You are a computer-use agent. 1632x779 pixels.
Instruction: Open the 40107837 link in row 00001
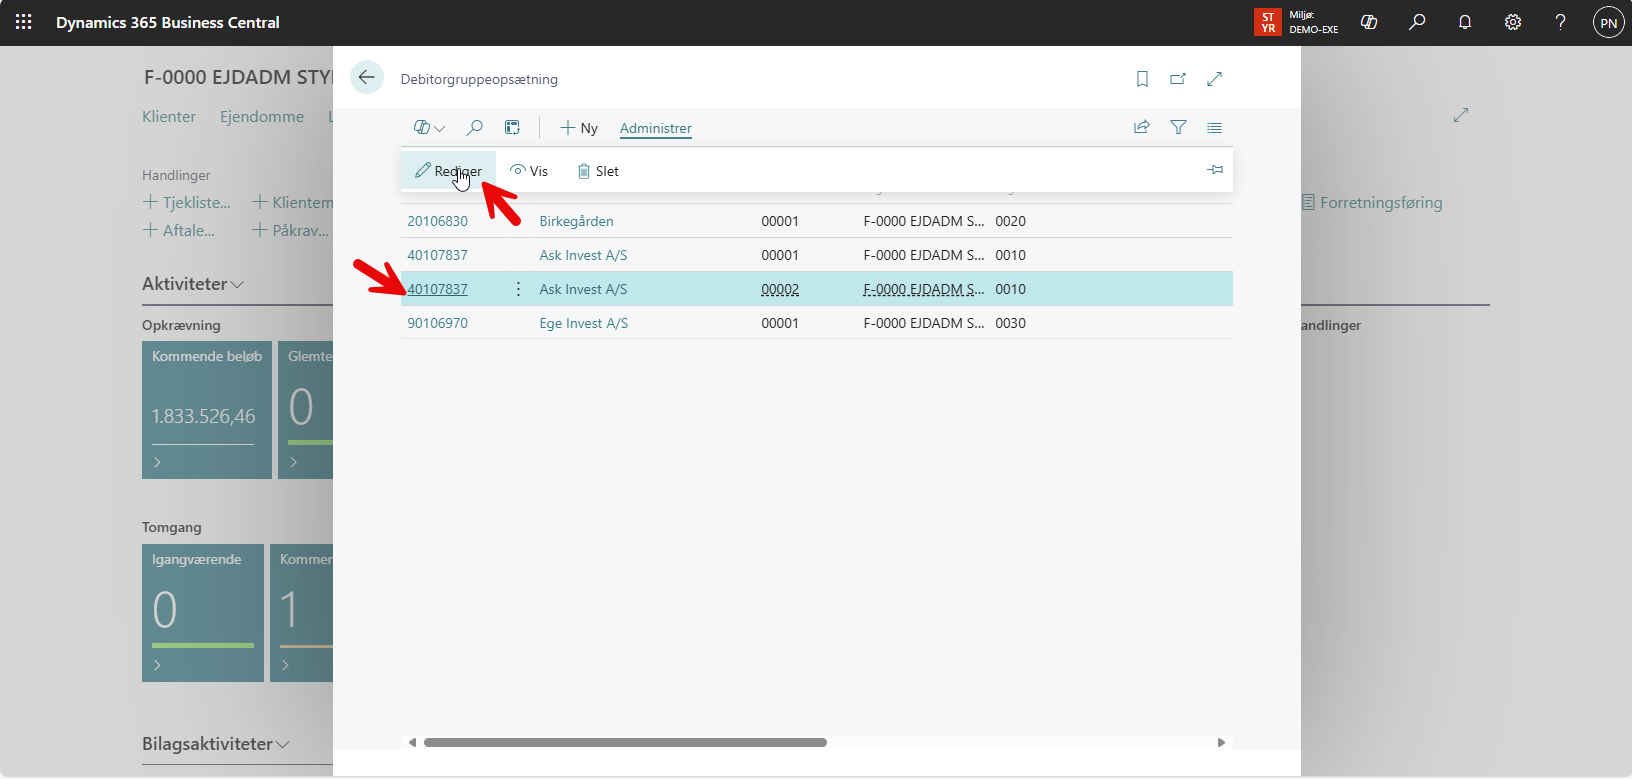pyautogui.click(x=437, y=255)
